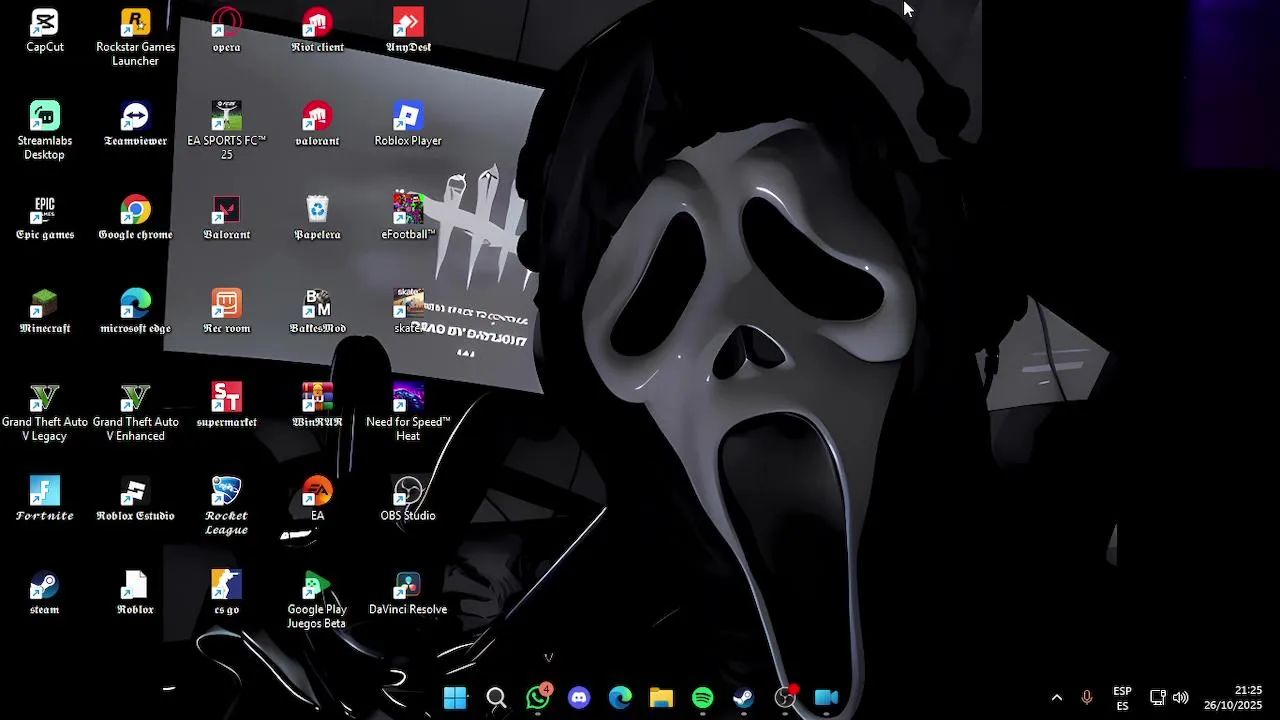Select the steam desktop shortcut

pos(44,594)
